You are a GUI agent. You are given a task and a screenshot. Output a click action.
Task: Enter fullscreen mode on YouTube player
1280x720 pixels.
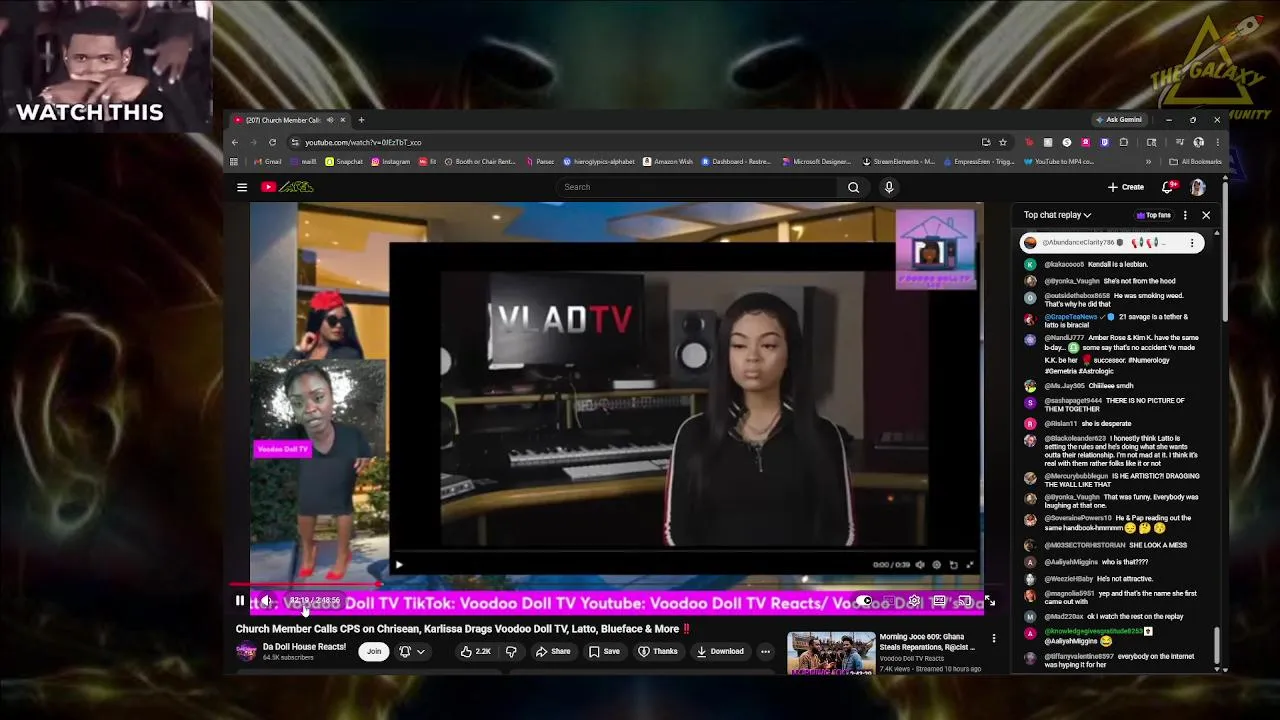989,601
